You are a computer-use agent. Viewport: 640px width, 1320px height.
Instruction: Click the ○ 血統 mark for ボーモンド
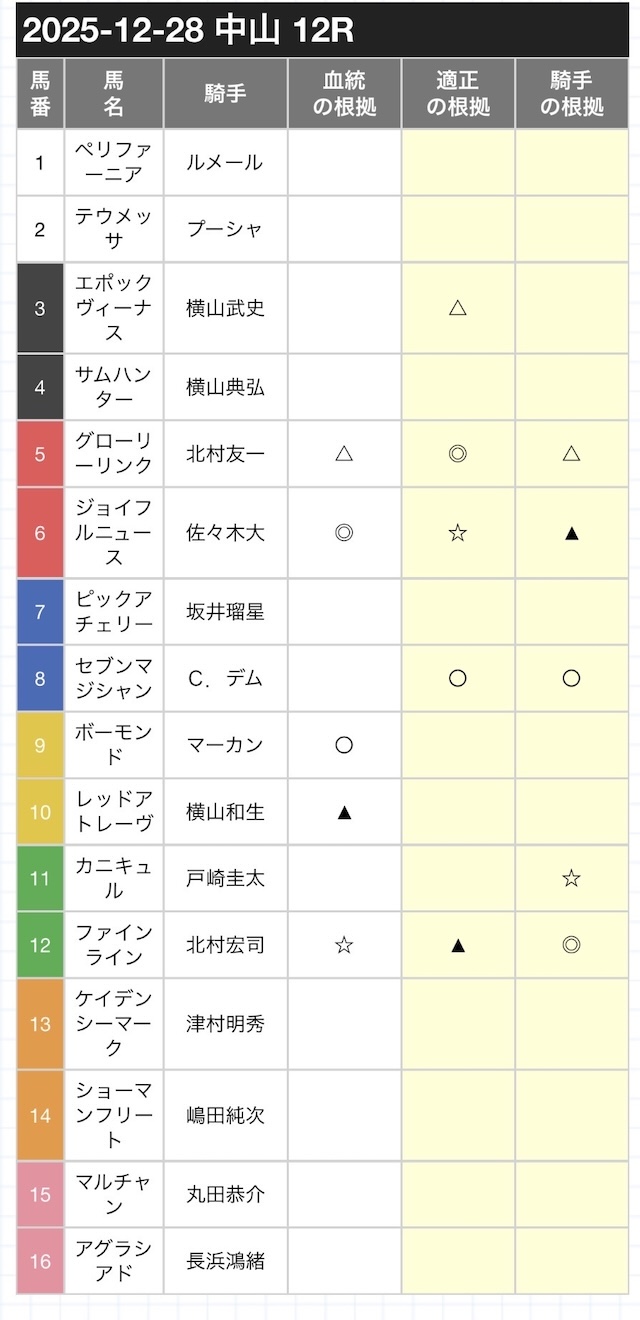pyautogui.click(x=344, y=745)
